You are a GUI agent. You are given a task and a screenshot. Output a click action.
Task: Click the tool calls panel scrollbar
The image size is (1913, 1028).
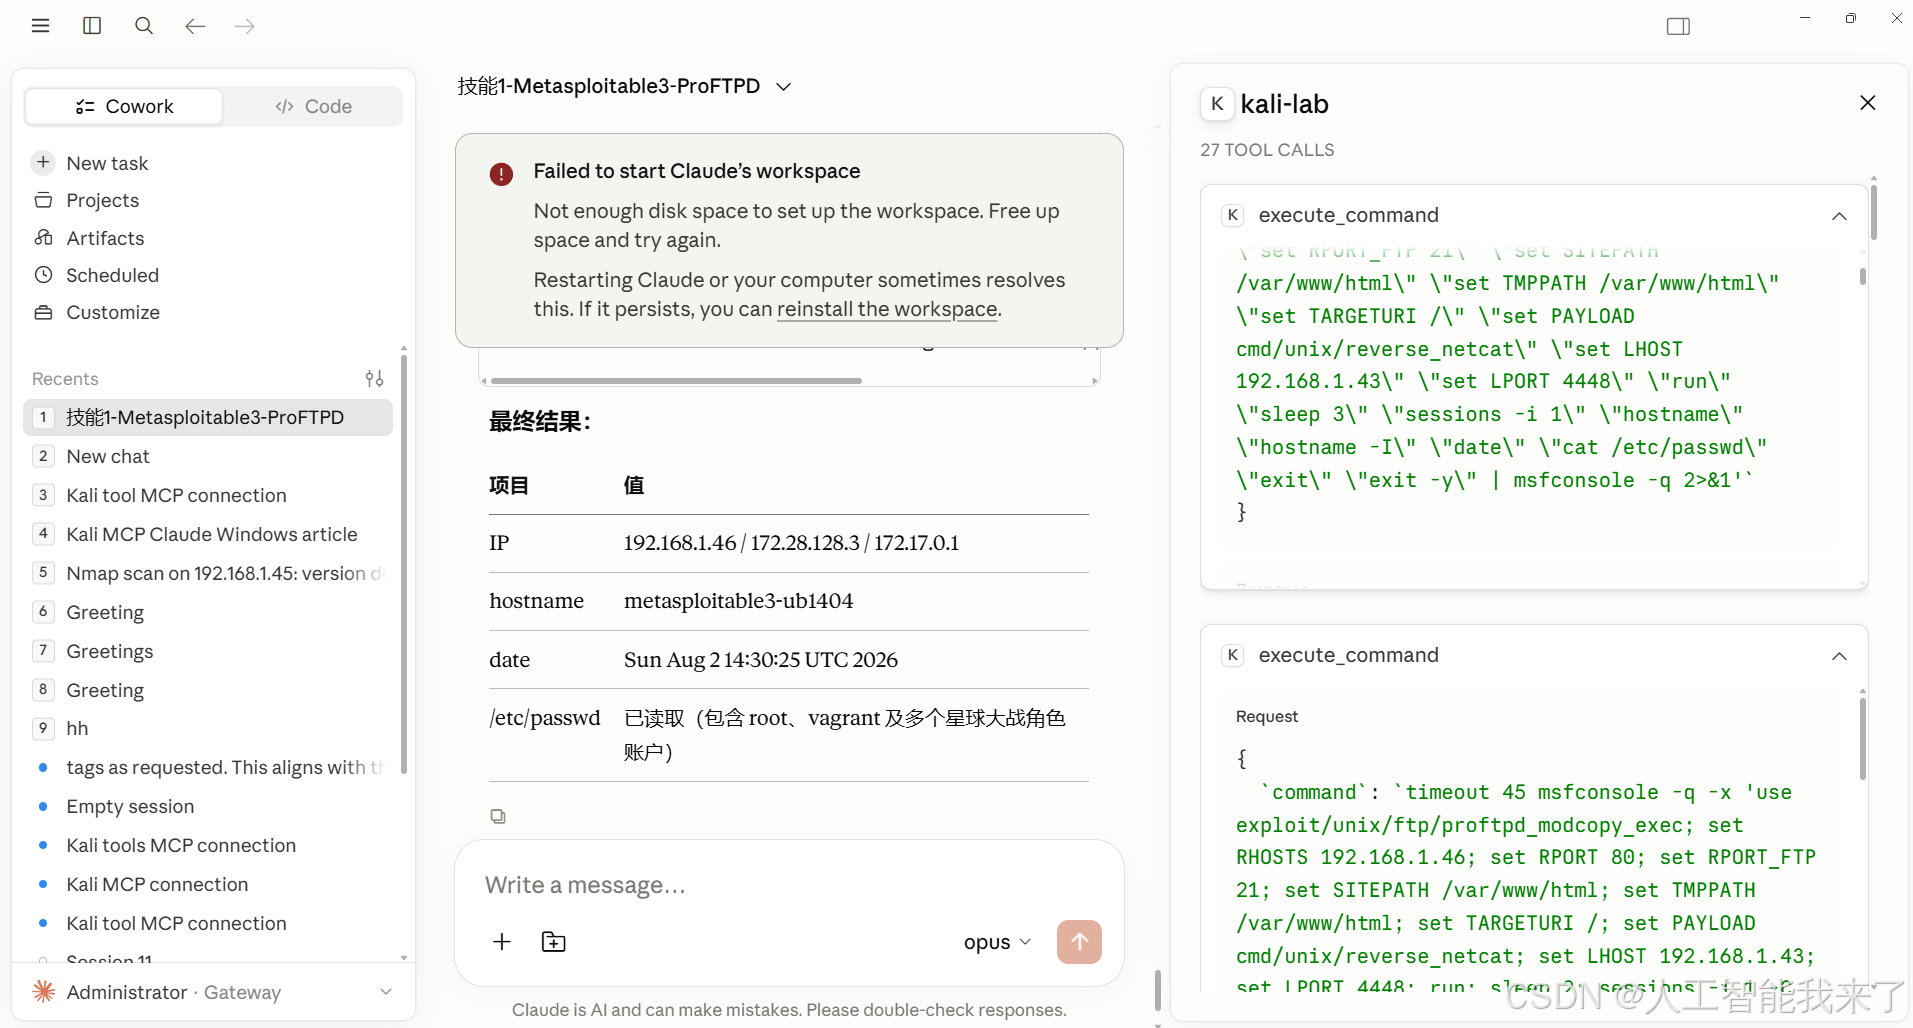click(x=1874, y=210)
